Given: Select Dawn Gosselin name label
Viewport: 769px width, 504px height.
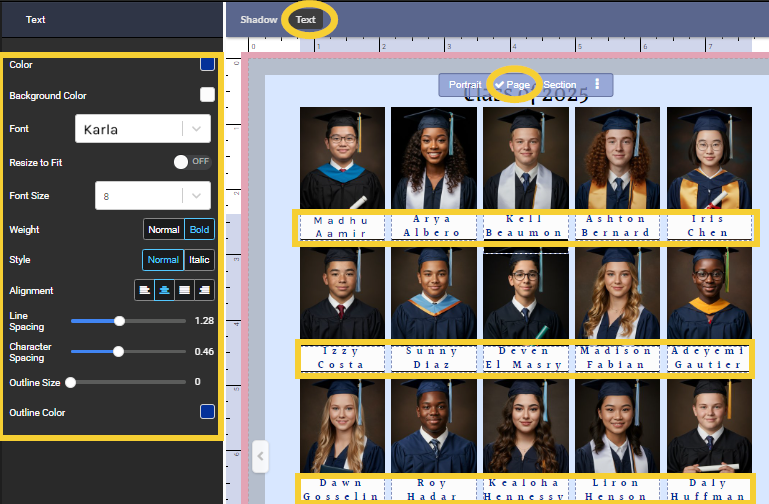Looking at the screenshot, I should [x=342, y=490].
